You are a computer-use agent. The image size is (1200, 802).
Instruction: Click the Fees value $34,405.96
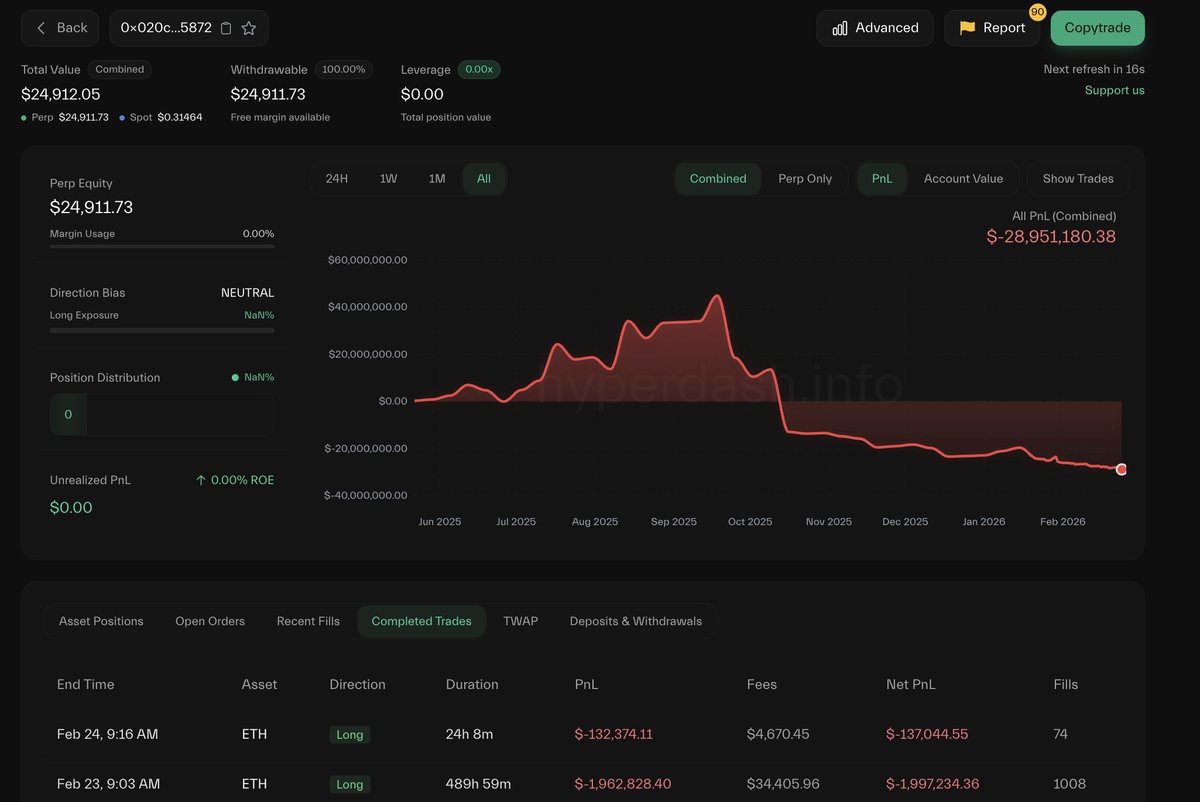[x=783, y=784]
